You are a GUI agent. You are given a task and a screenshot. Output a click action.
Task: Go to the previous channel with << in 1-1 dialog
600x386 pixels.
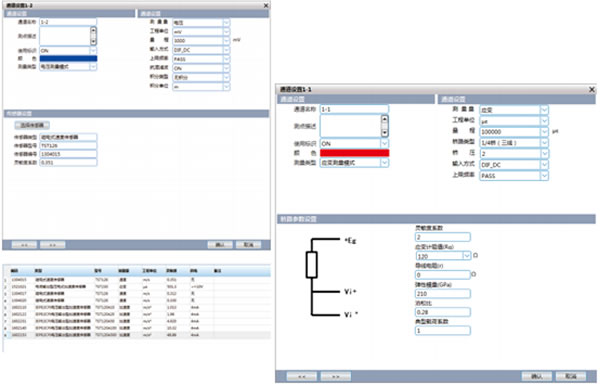click(302, 376)
